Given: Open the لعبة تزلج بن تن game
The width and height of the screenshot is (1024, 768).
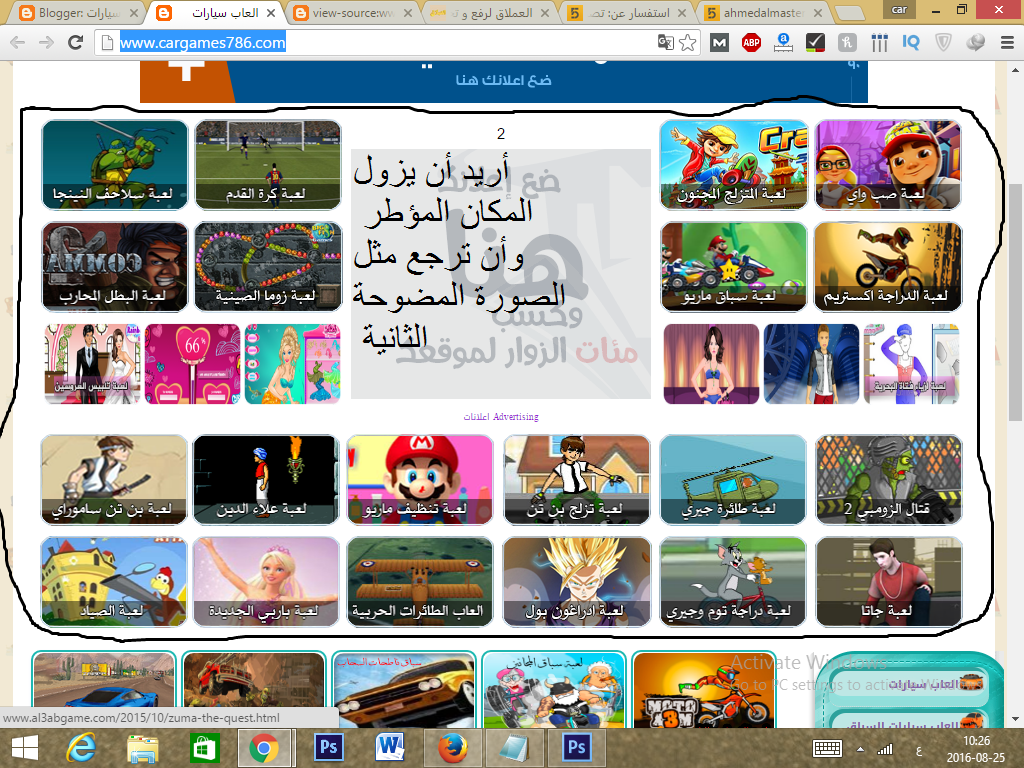Looking at the screenshot, I should click(x=577, y=480).
